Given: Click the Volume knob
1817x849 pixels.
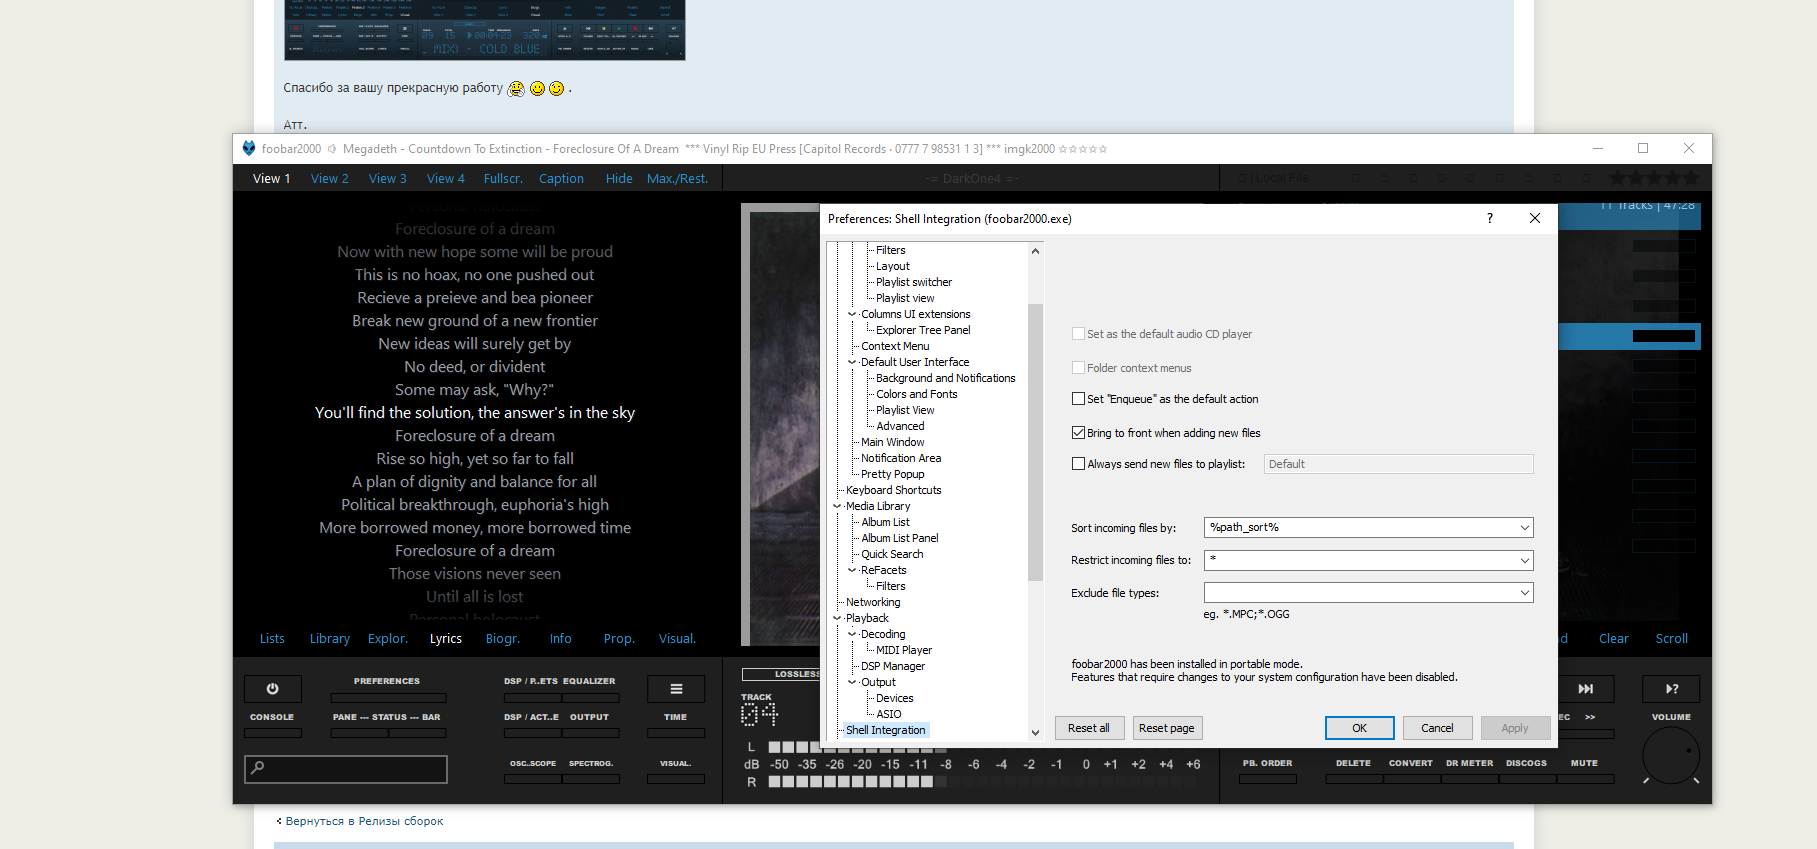Looking at the screenshot, I should [1670, 756].
